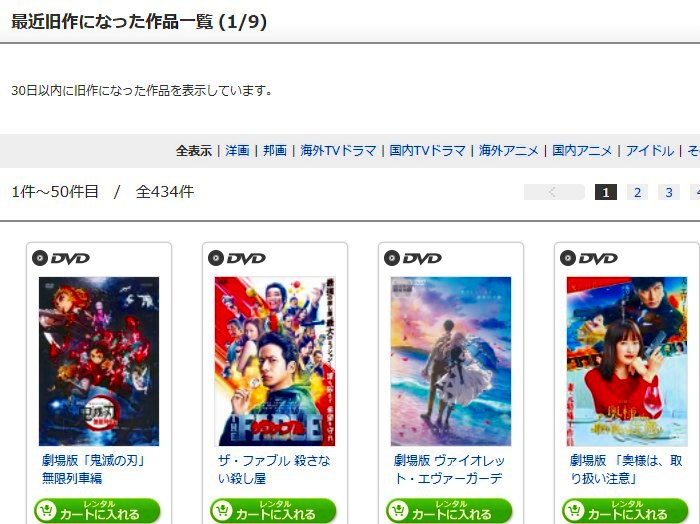Add 鬼滅の刃 無限列車編 to the rental cart
Viewport: 700px width, 524px height.
97,511
